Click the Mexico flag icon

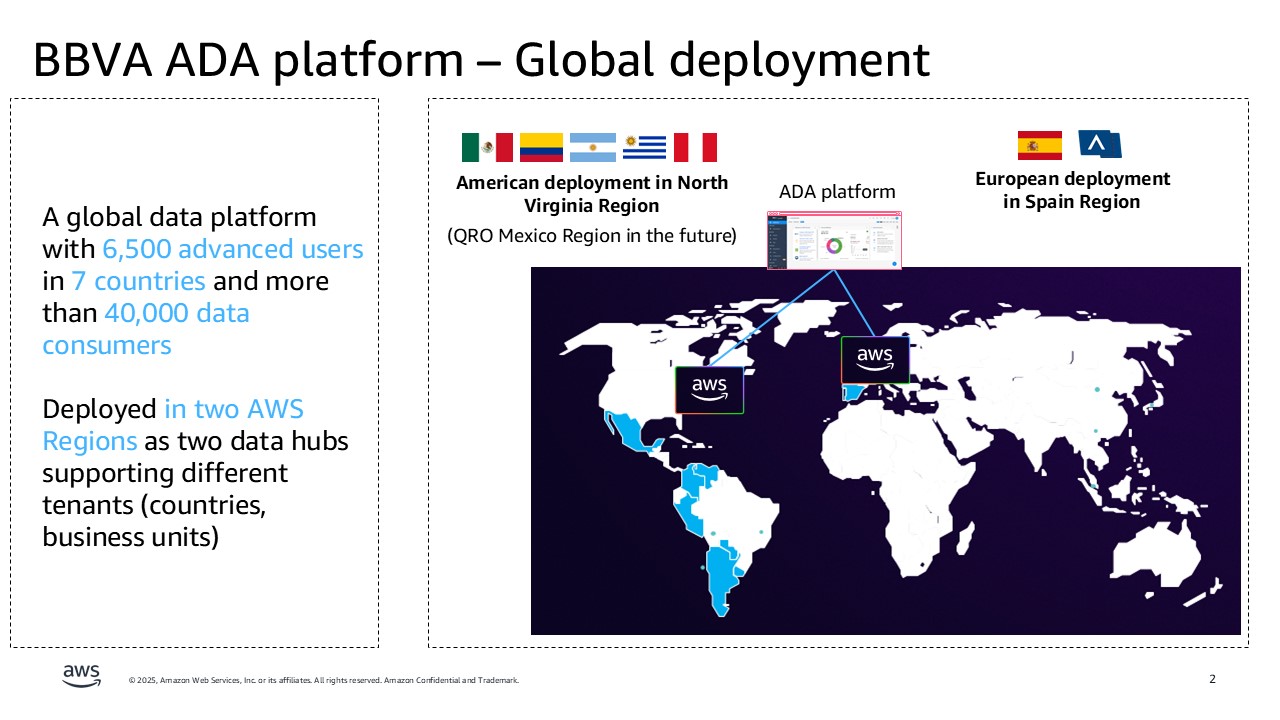(487, 147)
